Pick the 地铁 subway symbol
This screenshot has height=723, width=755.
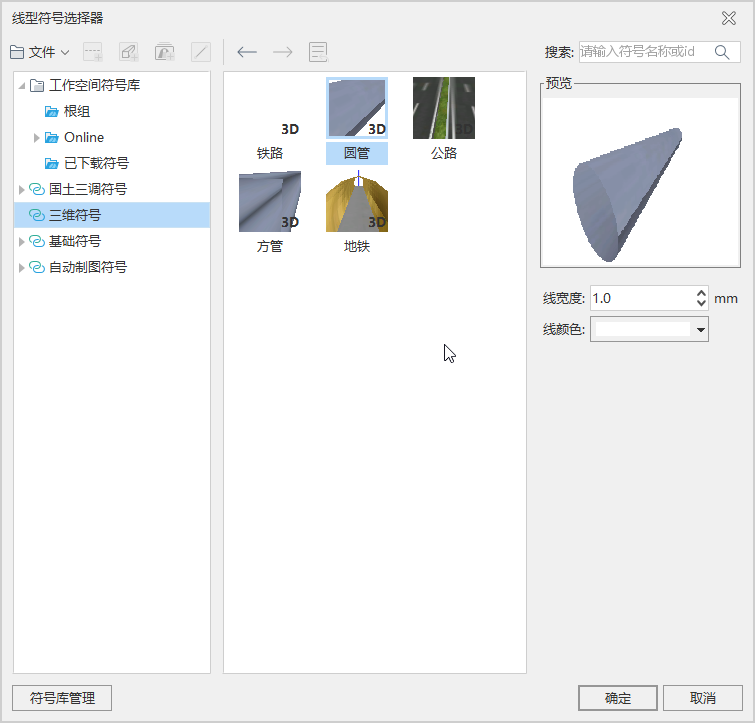(357, 203)
